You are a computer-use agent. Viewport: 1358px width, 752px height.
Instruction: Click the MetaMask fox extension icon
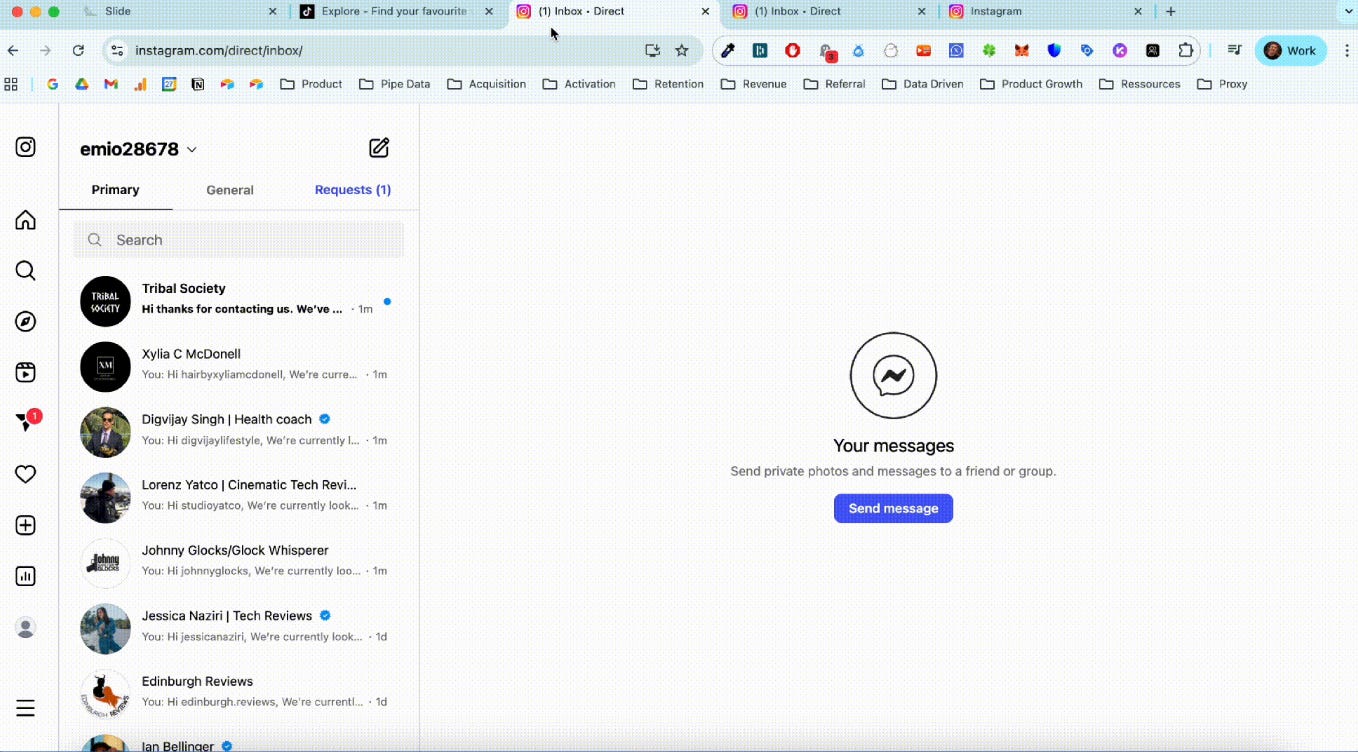click(x=1021, y=50)
